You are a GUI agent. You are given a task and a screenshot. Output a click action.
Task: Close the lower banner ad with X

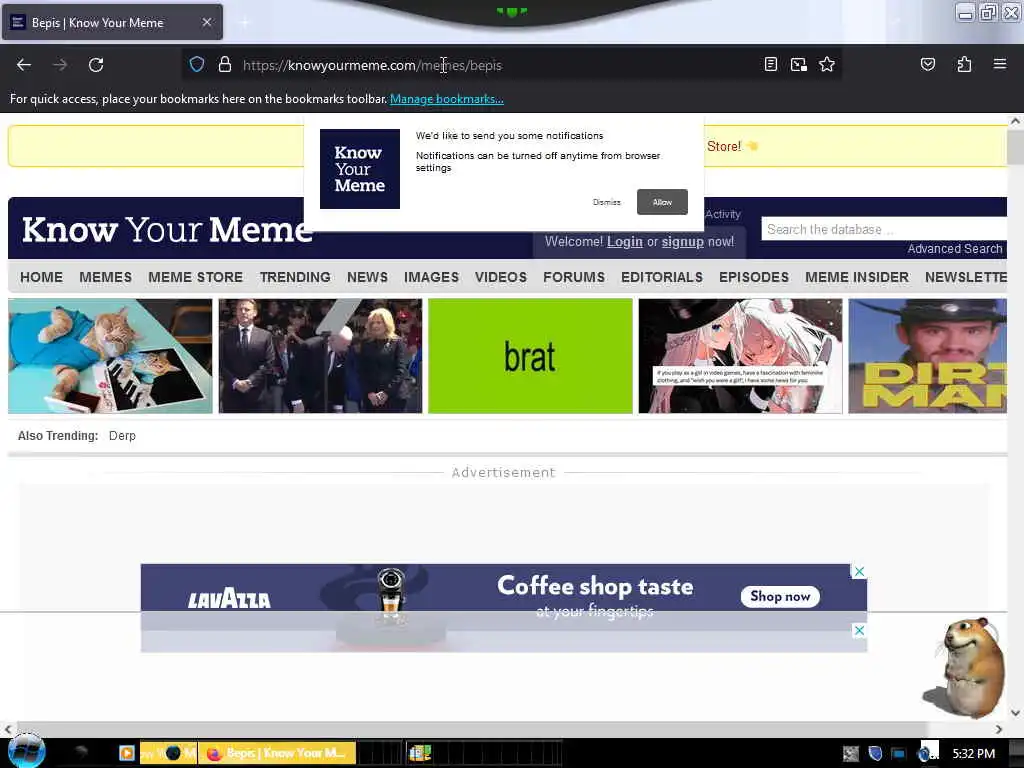tap(859, 630)
